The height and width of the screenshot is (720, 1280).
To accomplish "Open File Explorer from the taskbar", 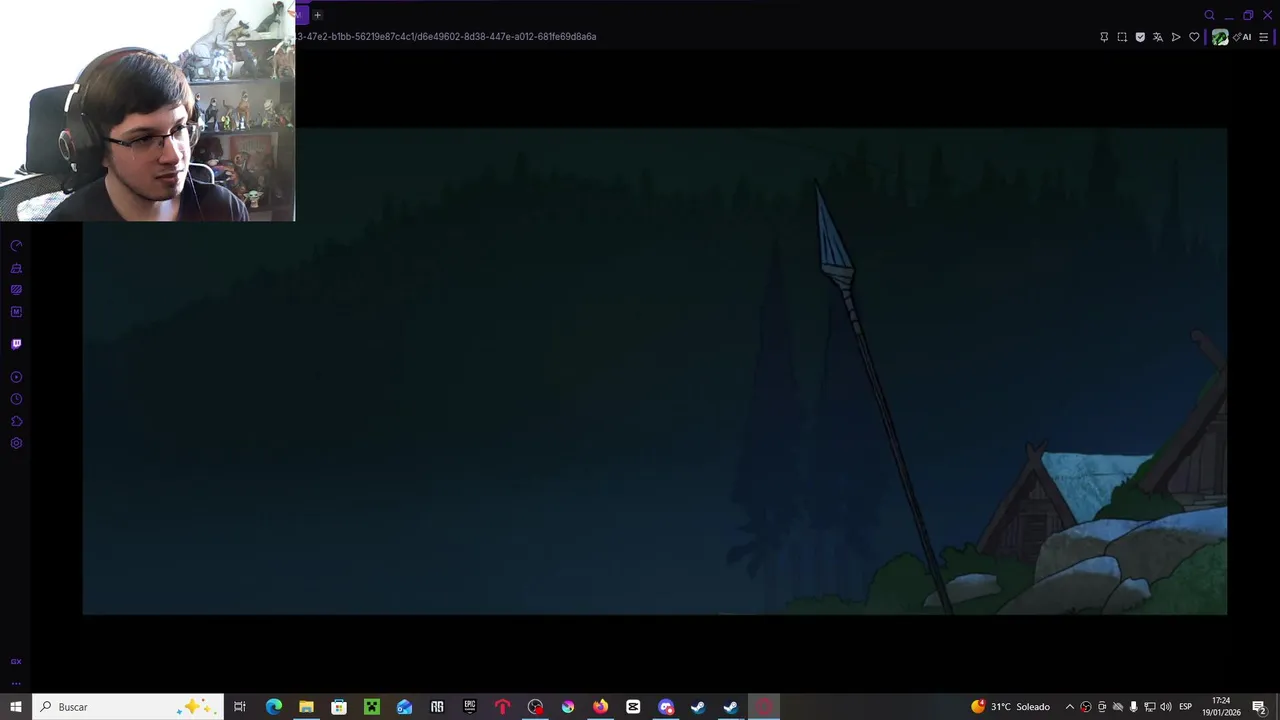I will 306,707.
